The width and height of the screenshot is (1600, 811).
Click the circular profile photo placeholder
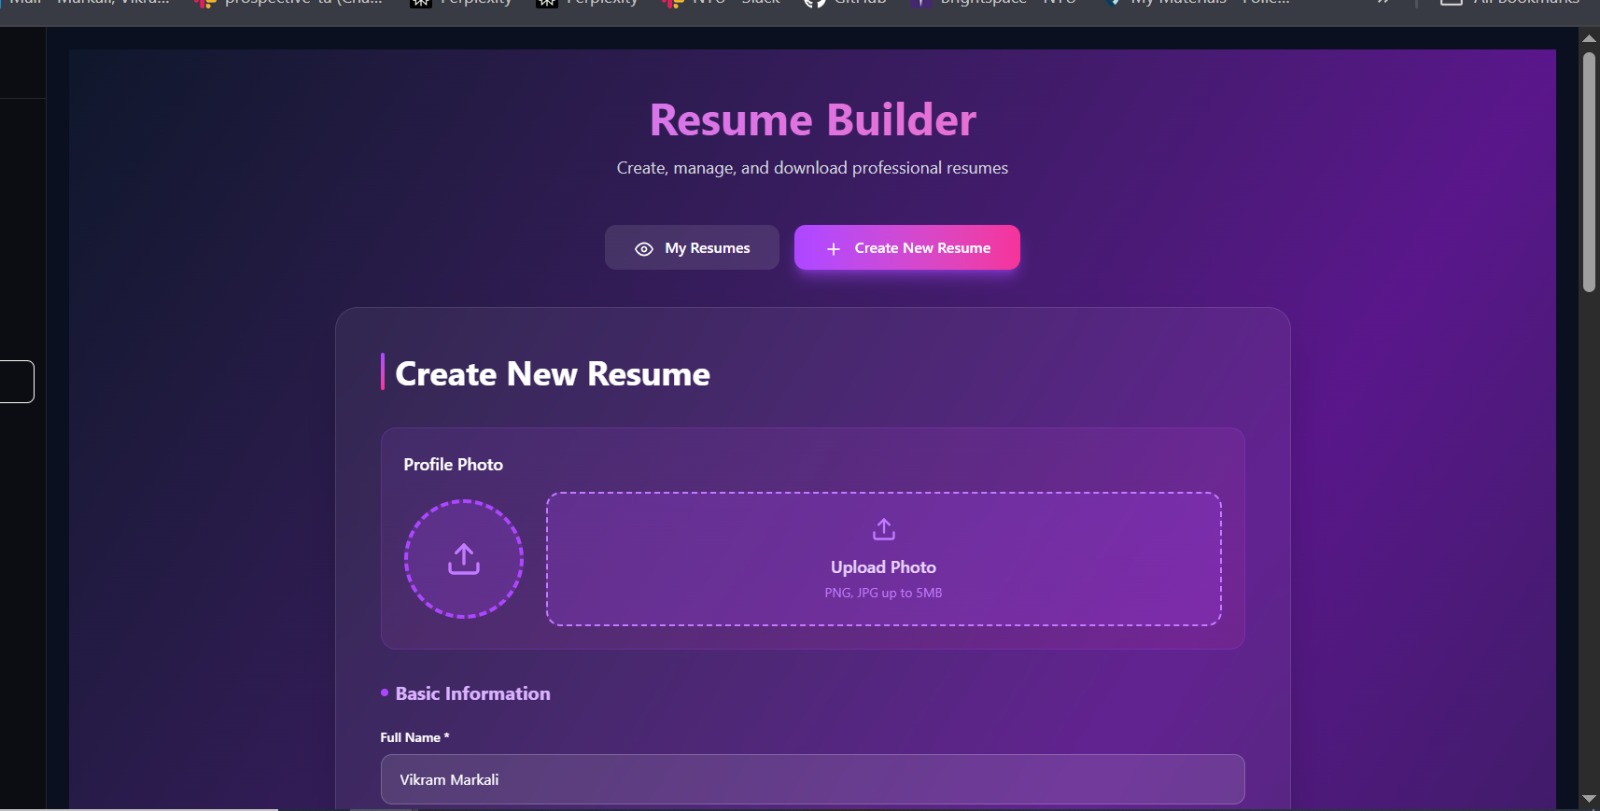(x=463, y=559)
